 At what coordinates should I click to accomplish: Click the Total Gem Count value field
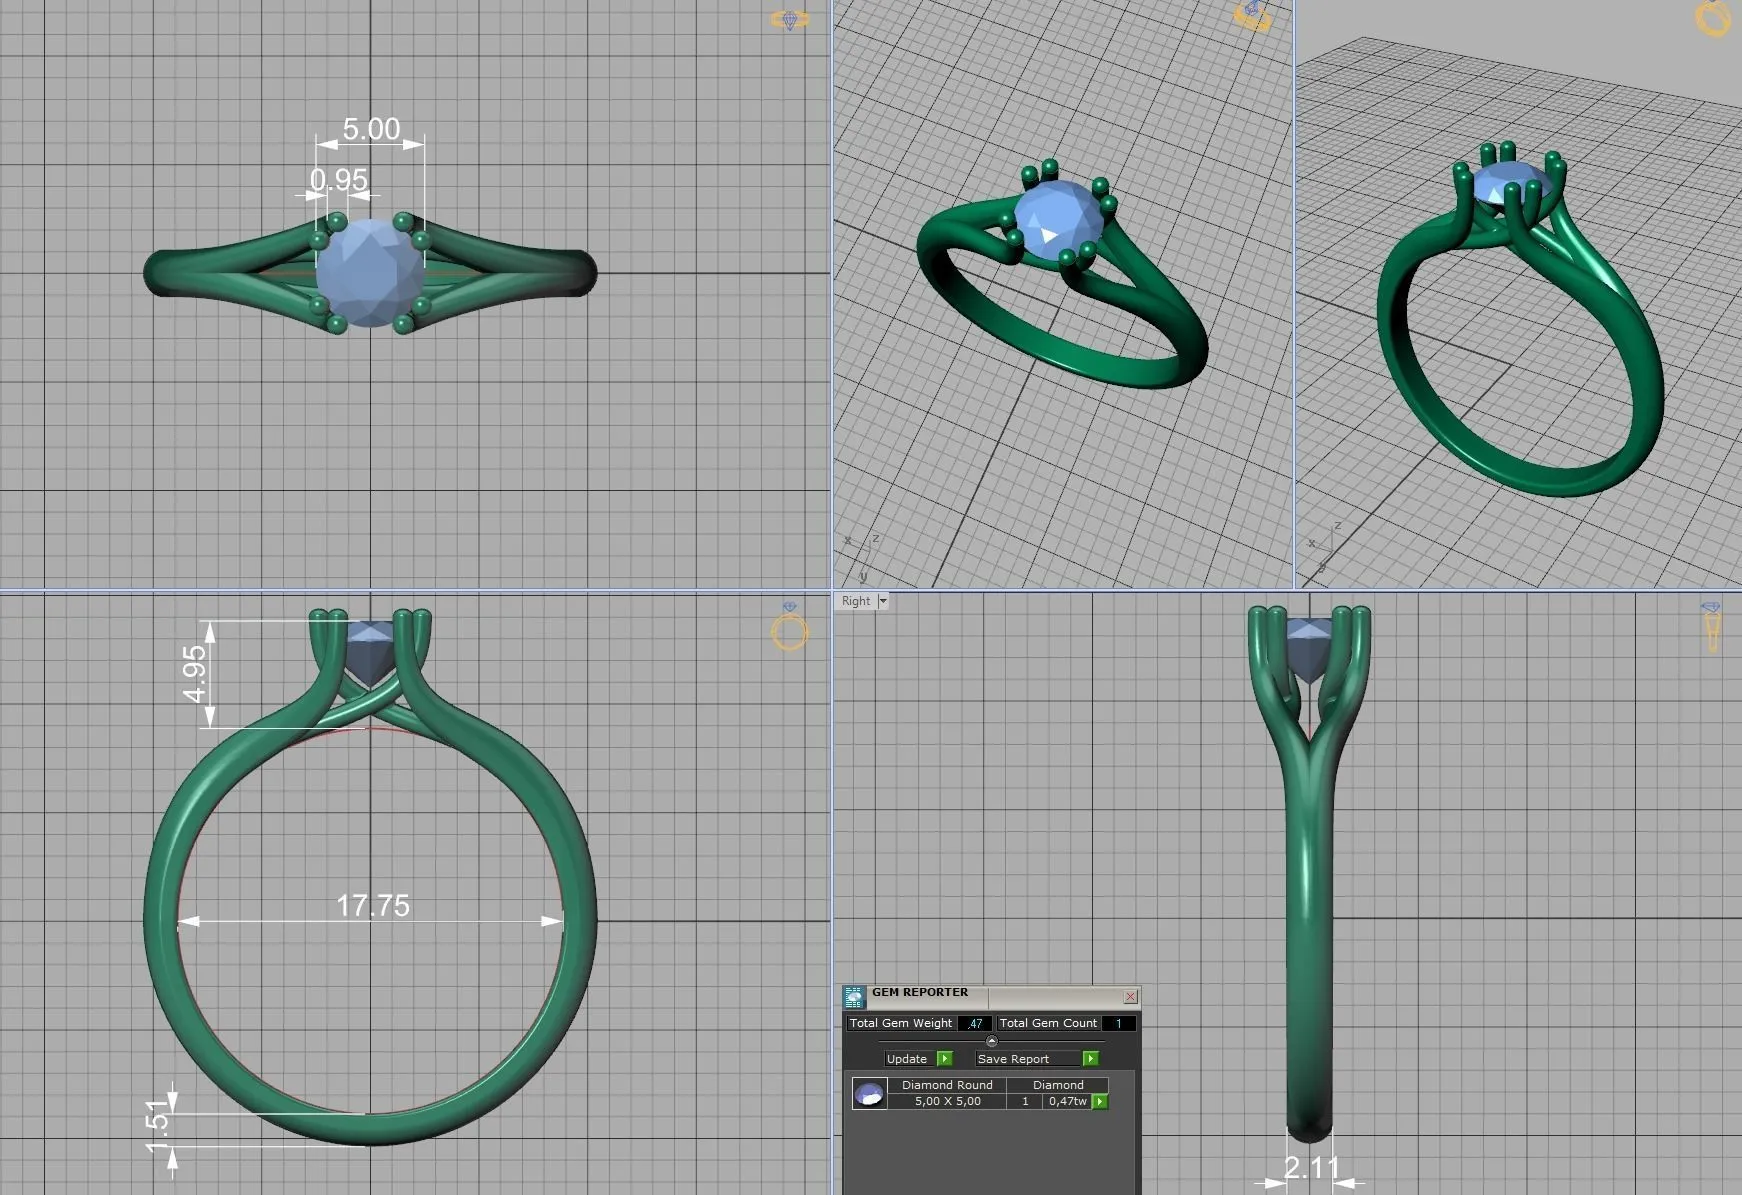click(1118, 1023)
